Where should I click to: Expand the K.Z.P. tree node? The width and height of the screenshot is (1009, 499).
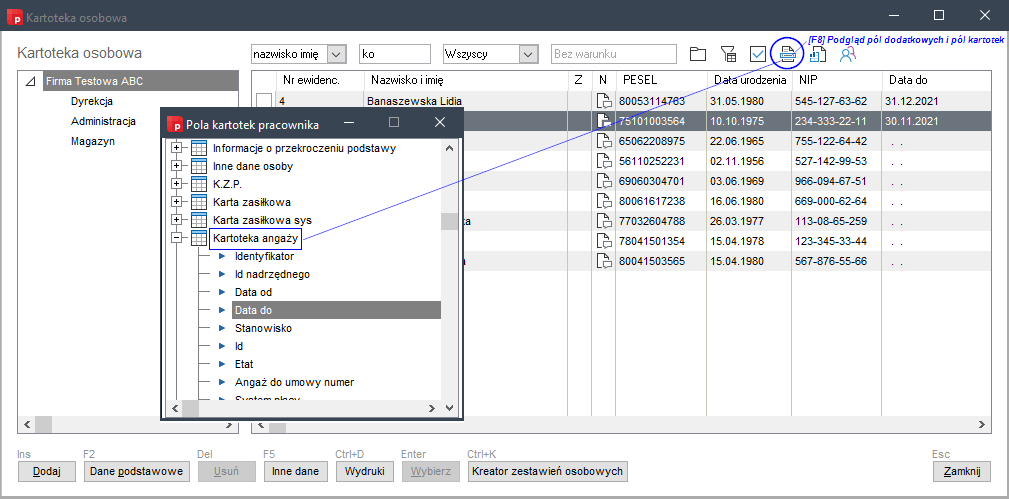click(176, 184)
